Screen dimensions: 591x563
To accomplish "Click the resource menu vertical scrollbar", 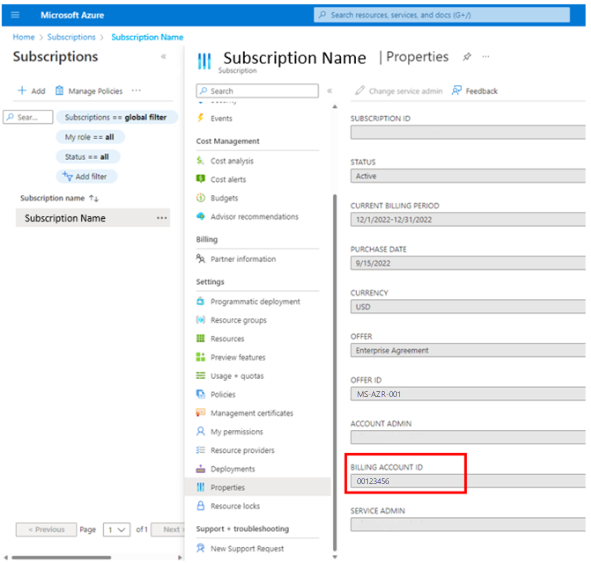I will click(x=335, y=372).
